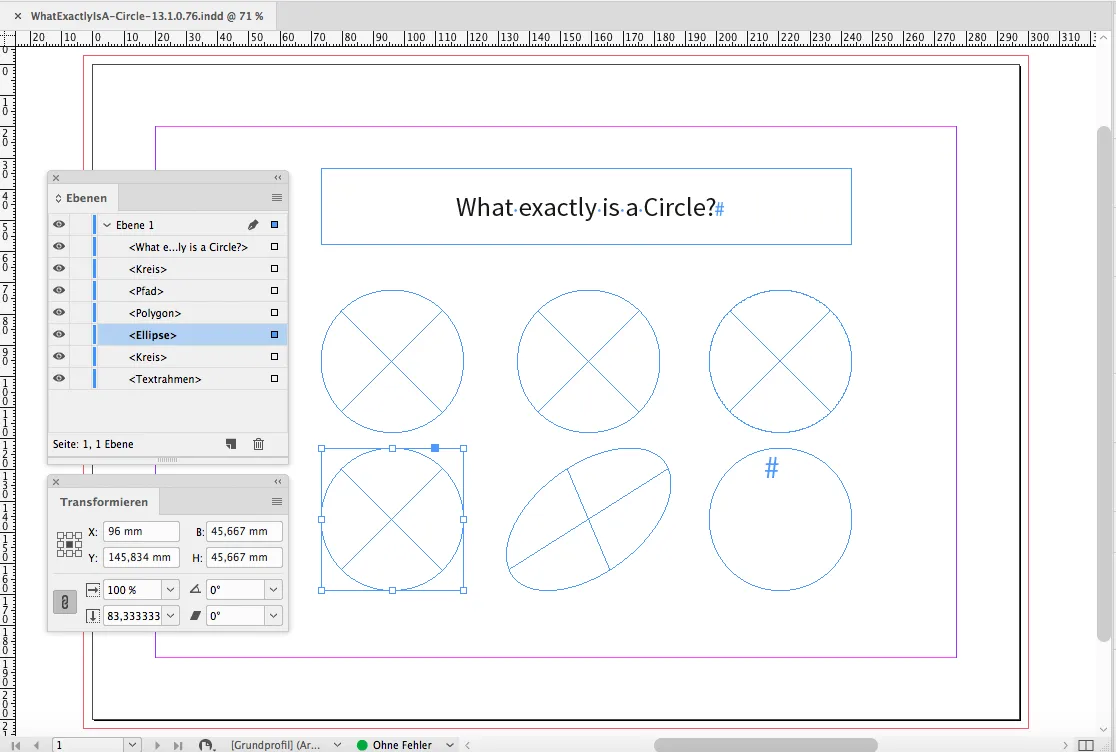Open the preflight menu icon in the status bar
The image size is (1116, 752).
[206, 745]
